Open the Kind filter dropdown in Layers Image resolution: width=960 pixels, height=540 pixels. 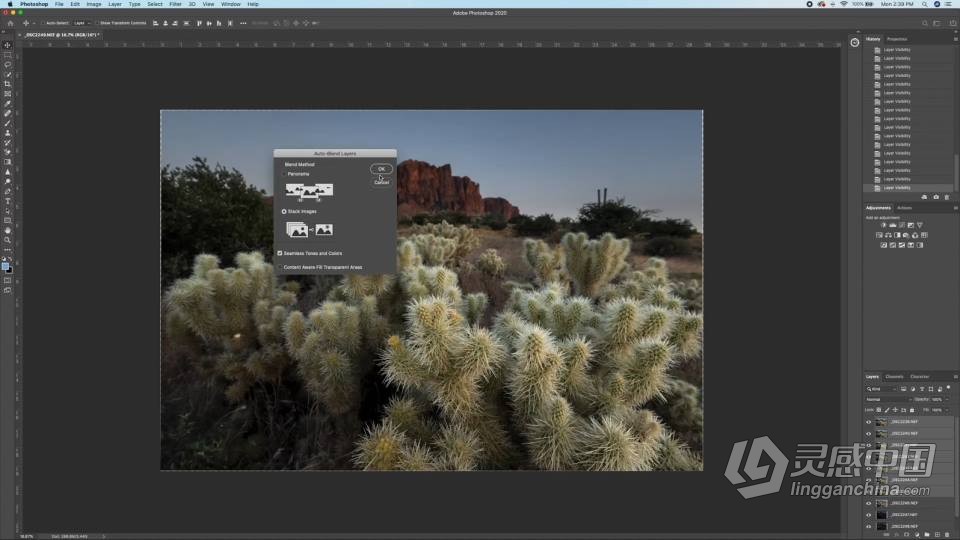(x=882, y=389)
